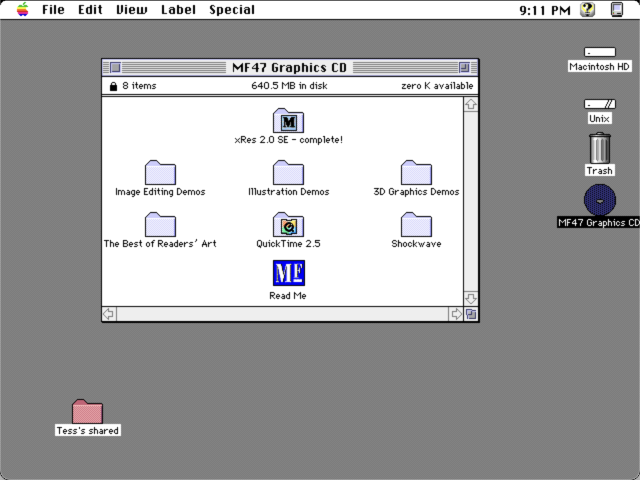The height and width of the screenshot is (480, 640).
Task: Click the window size box in corner
Action: 471,314
